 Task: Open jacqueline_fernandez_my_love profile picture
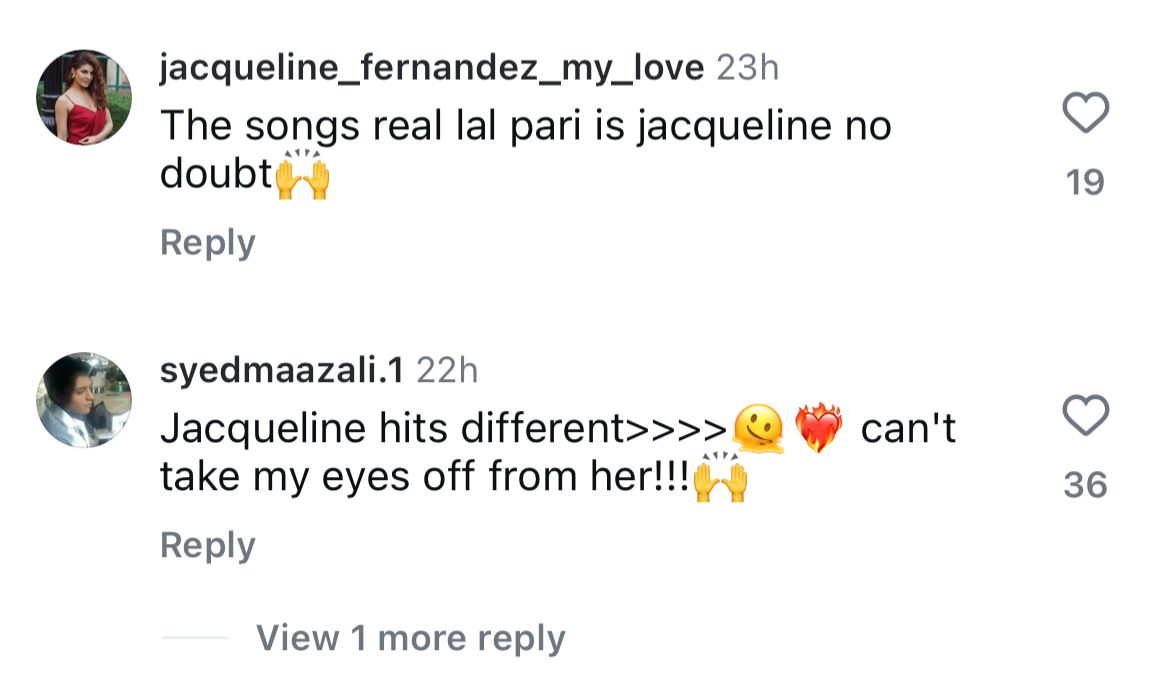84,97
